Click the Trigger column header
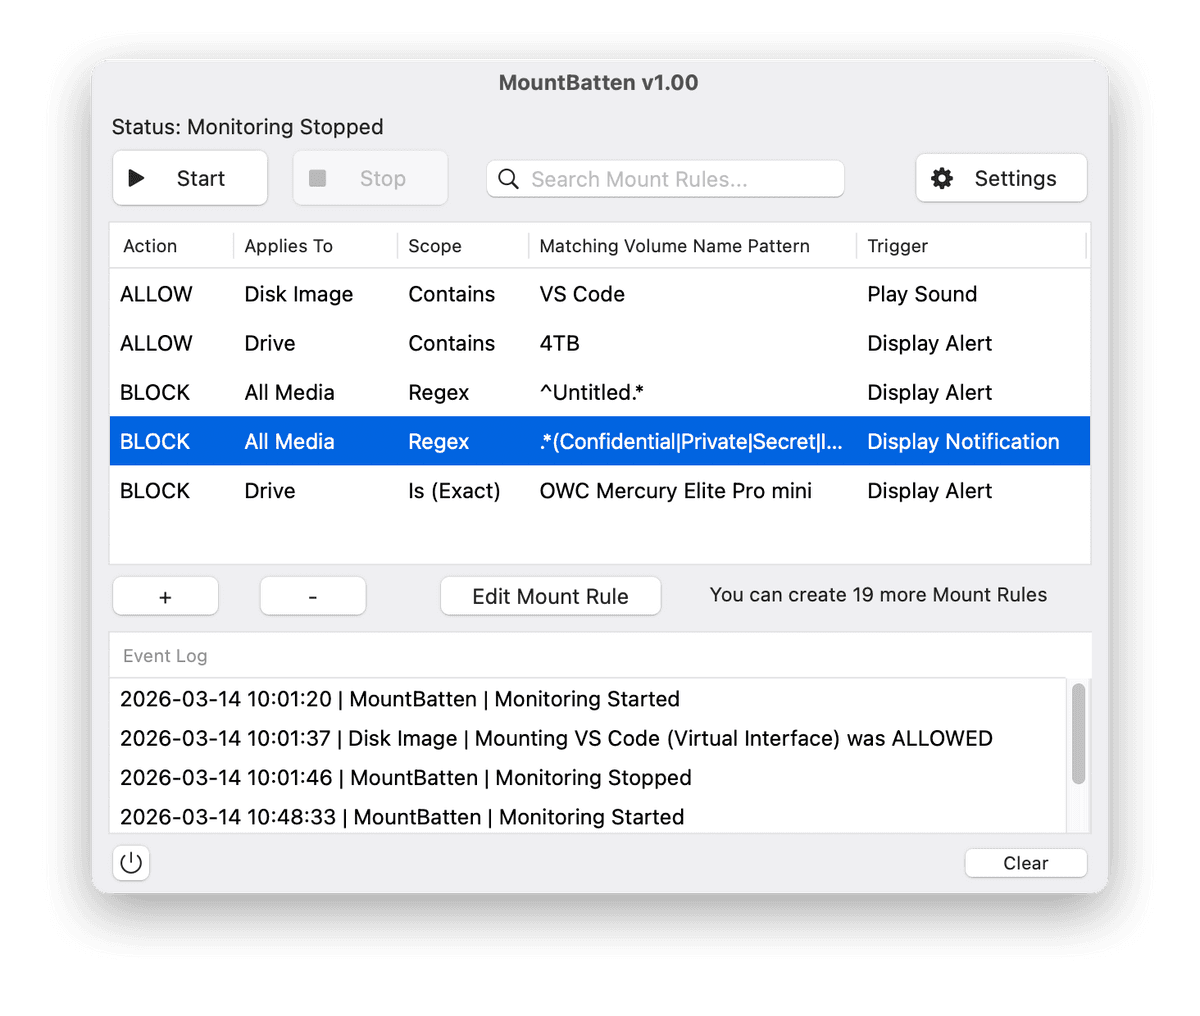Screen dimensions: 1200x1016 (x=897, y=246)
